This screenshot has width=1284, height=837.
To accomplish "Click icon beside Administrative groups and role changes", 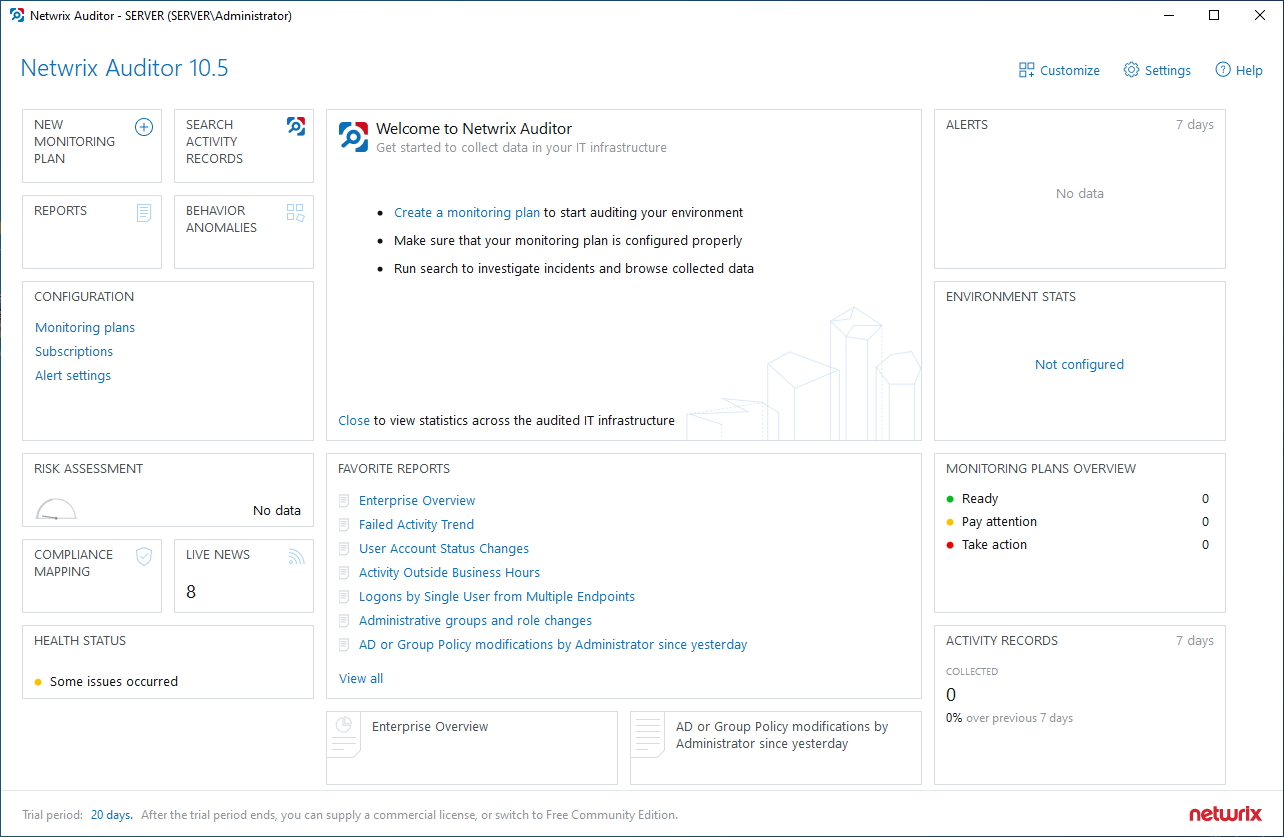I will pos(344,620).
